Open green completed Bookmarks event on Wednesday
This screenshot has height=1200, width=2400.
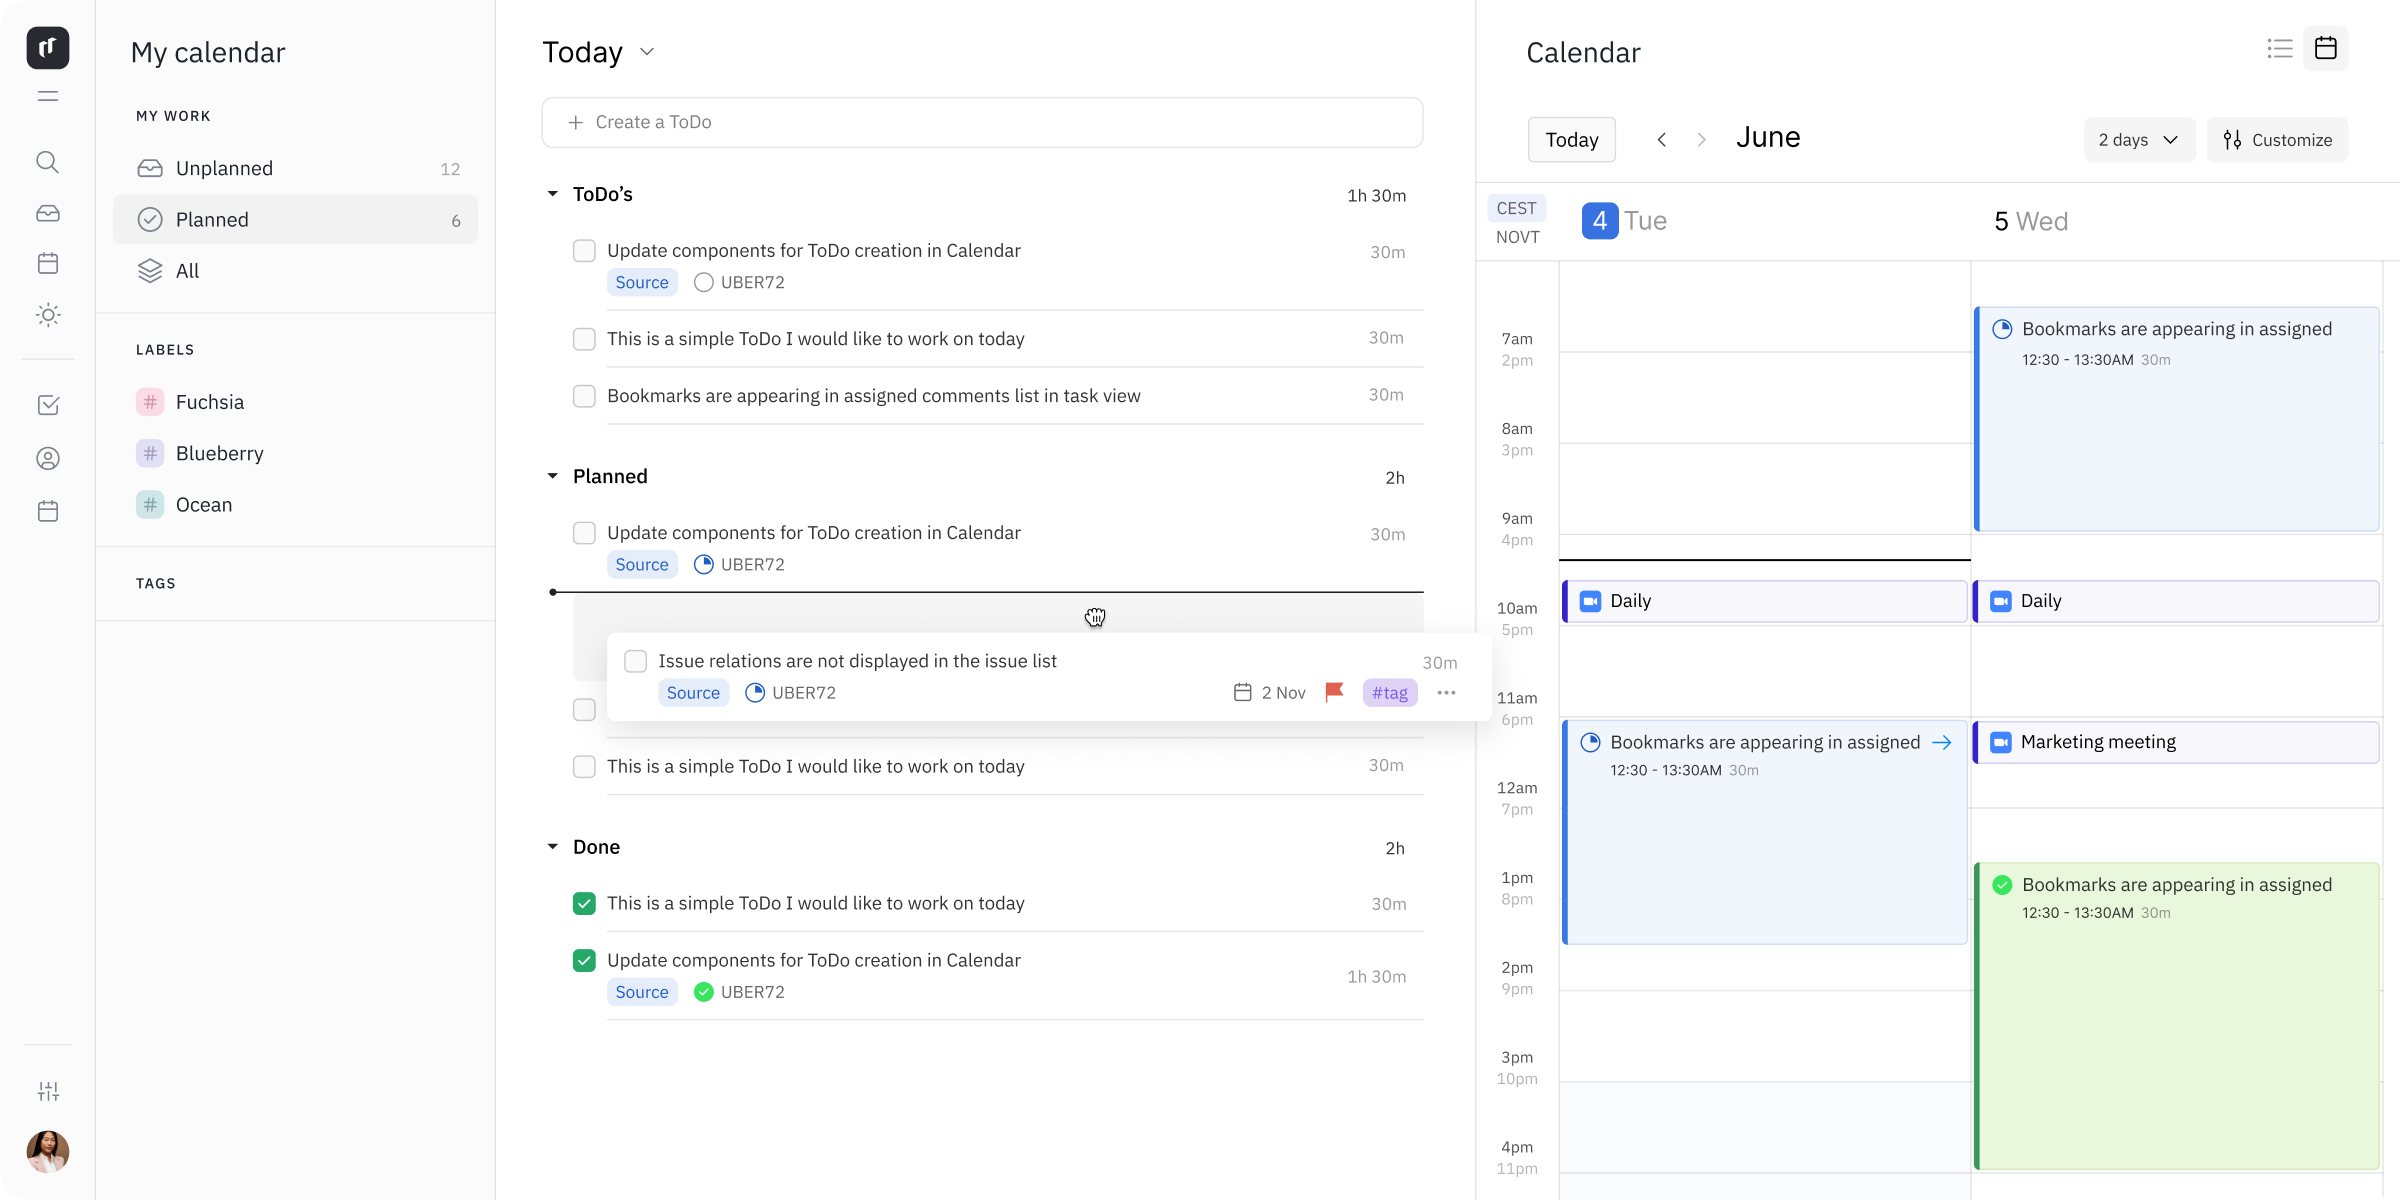[2176, 1016]
